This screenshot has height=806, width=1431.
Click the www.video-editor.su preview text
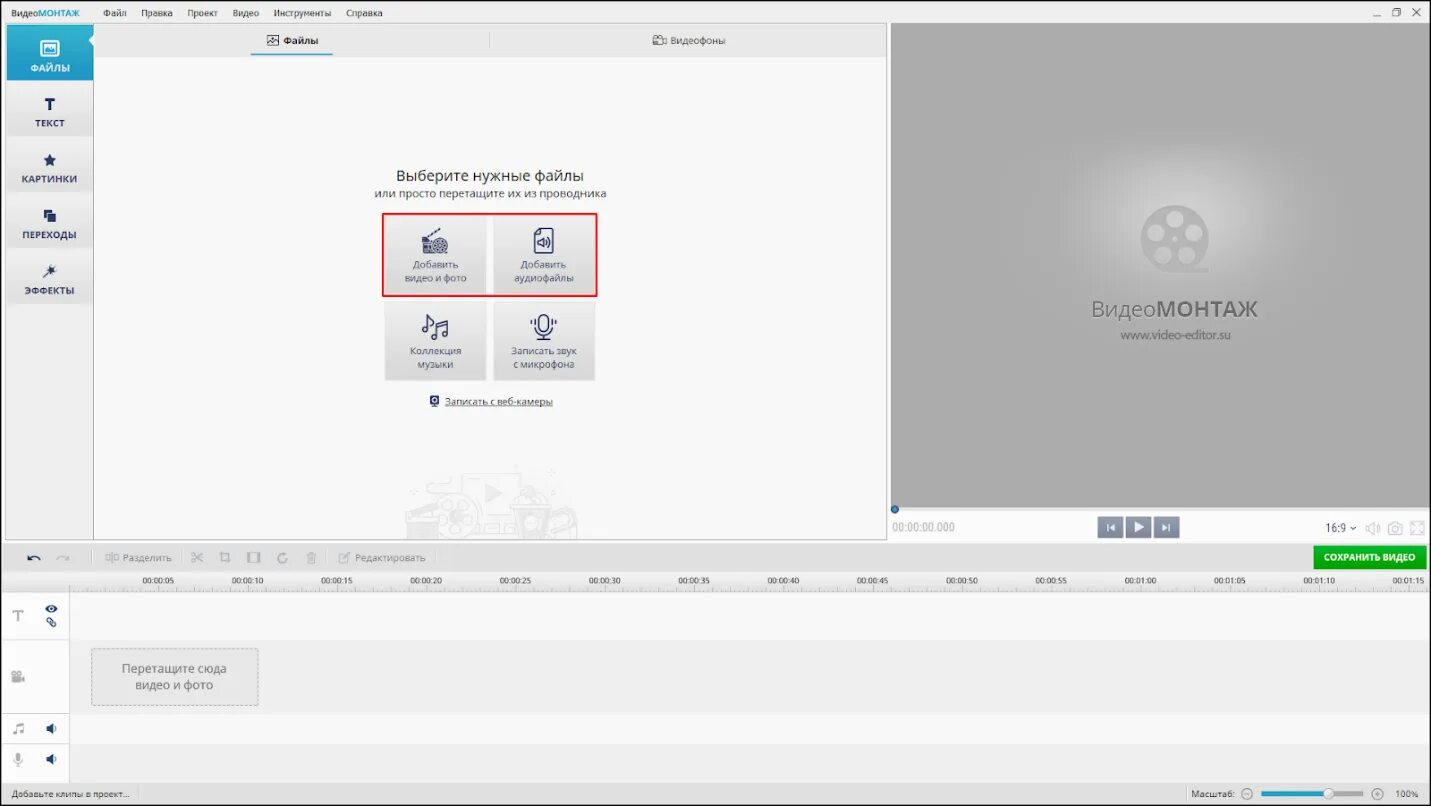pyautogui.click(x=1175, y=335)
